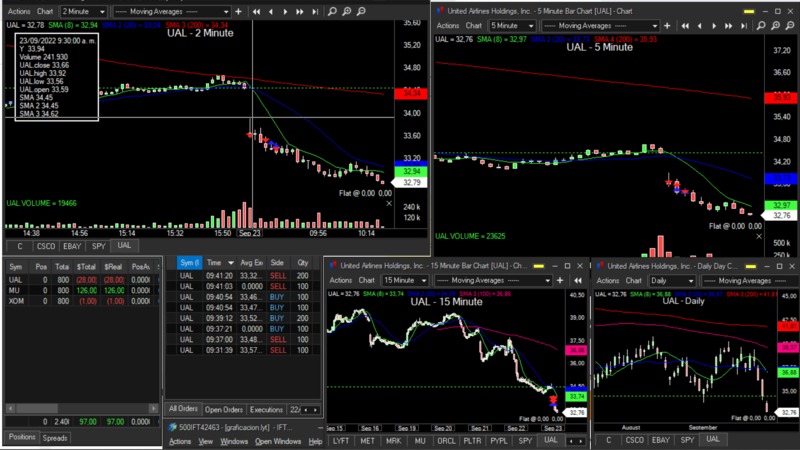The image size is (800, 450).
Task: Click Open Windows in the bottom menu bar
Action: (277, 441)
